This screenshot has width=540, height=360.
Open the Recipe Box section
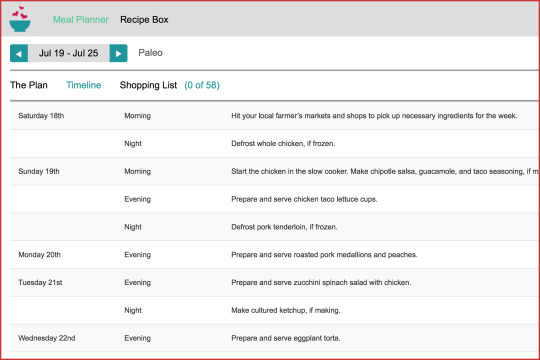point(144,20)
